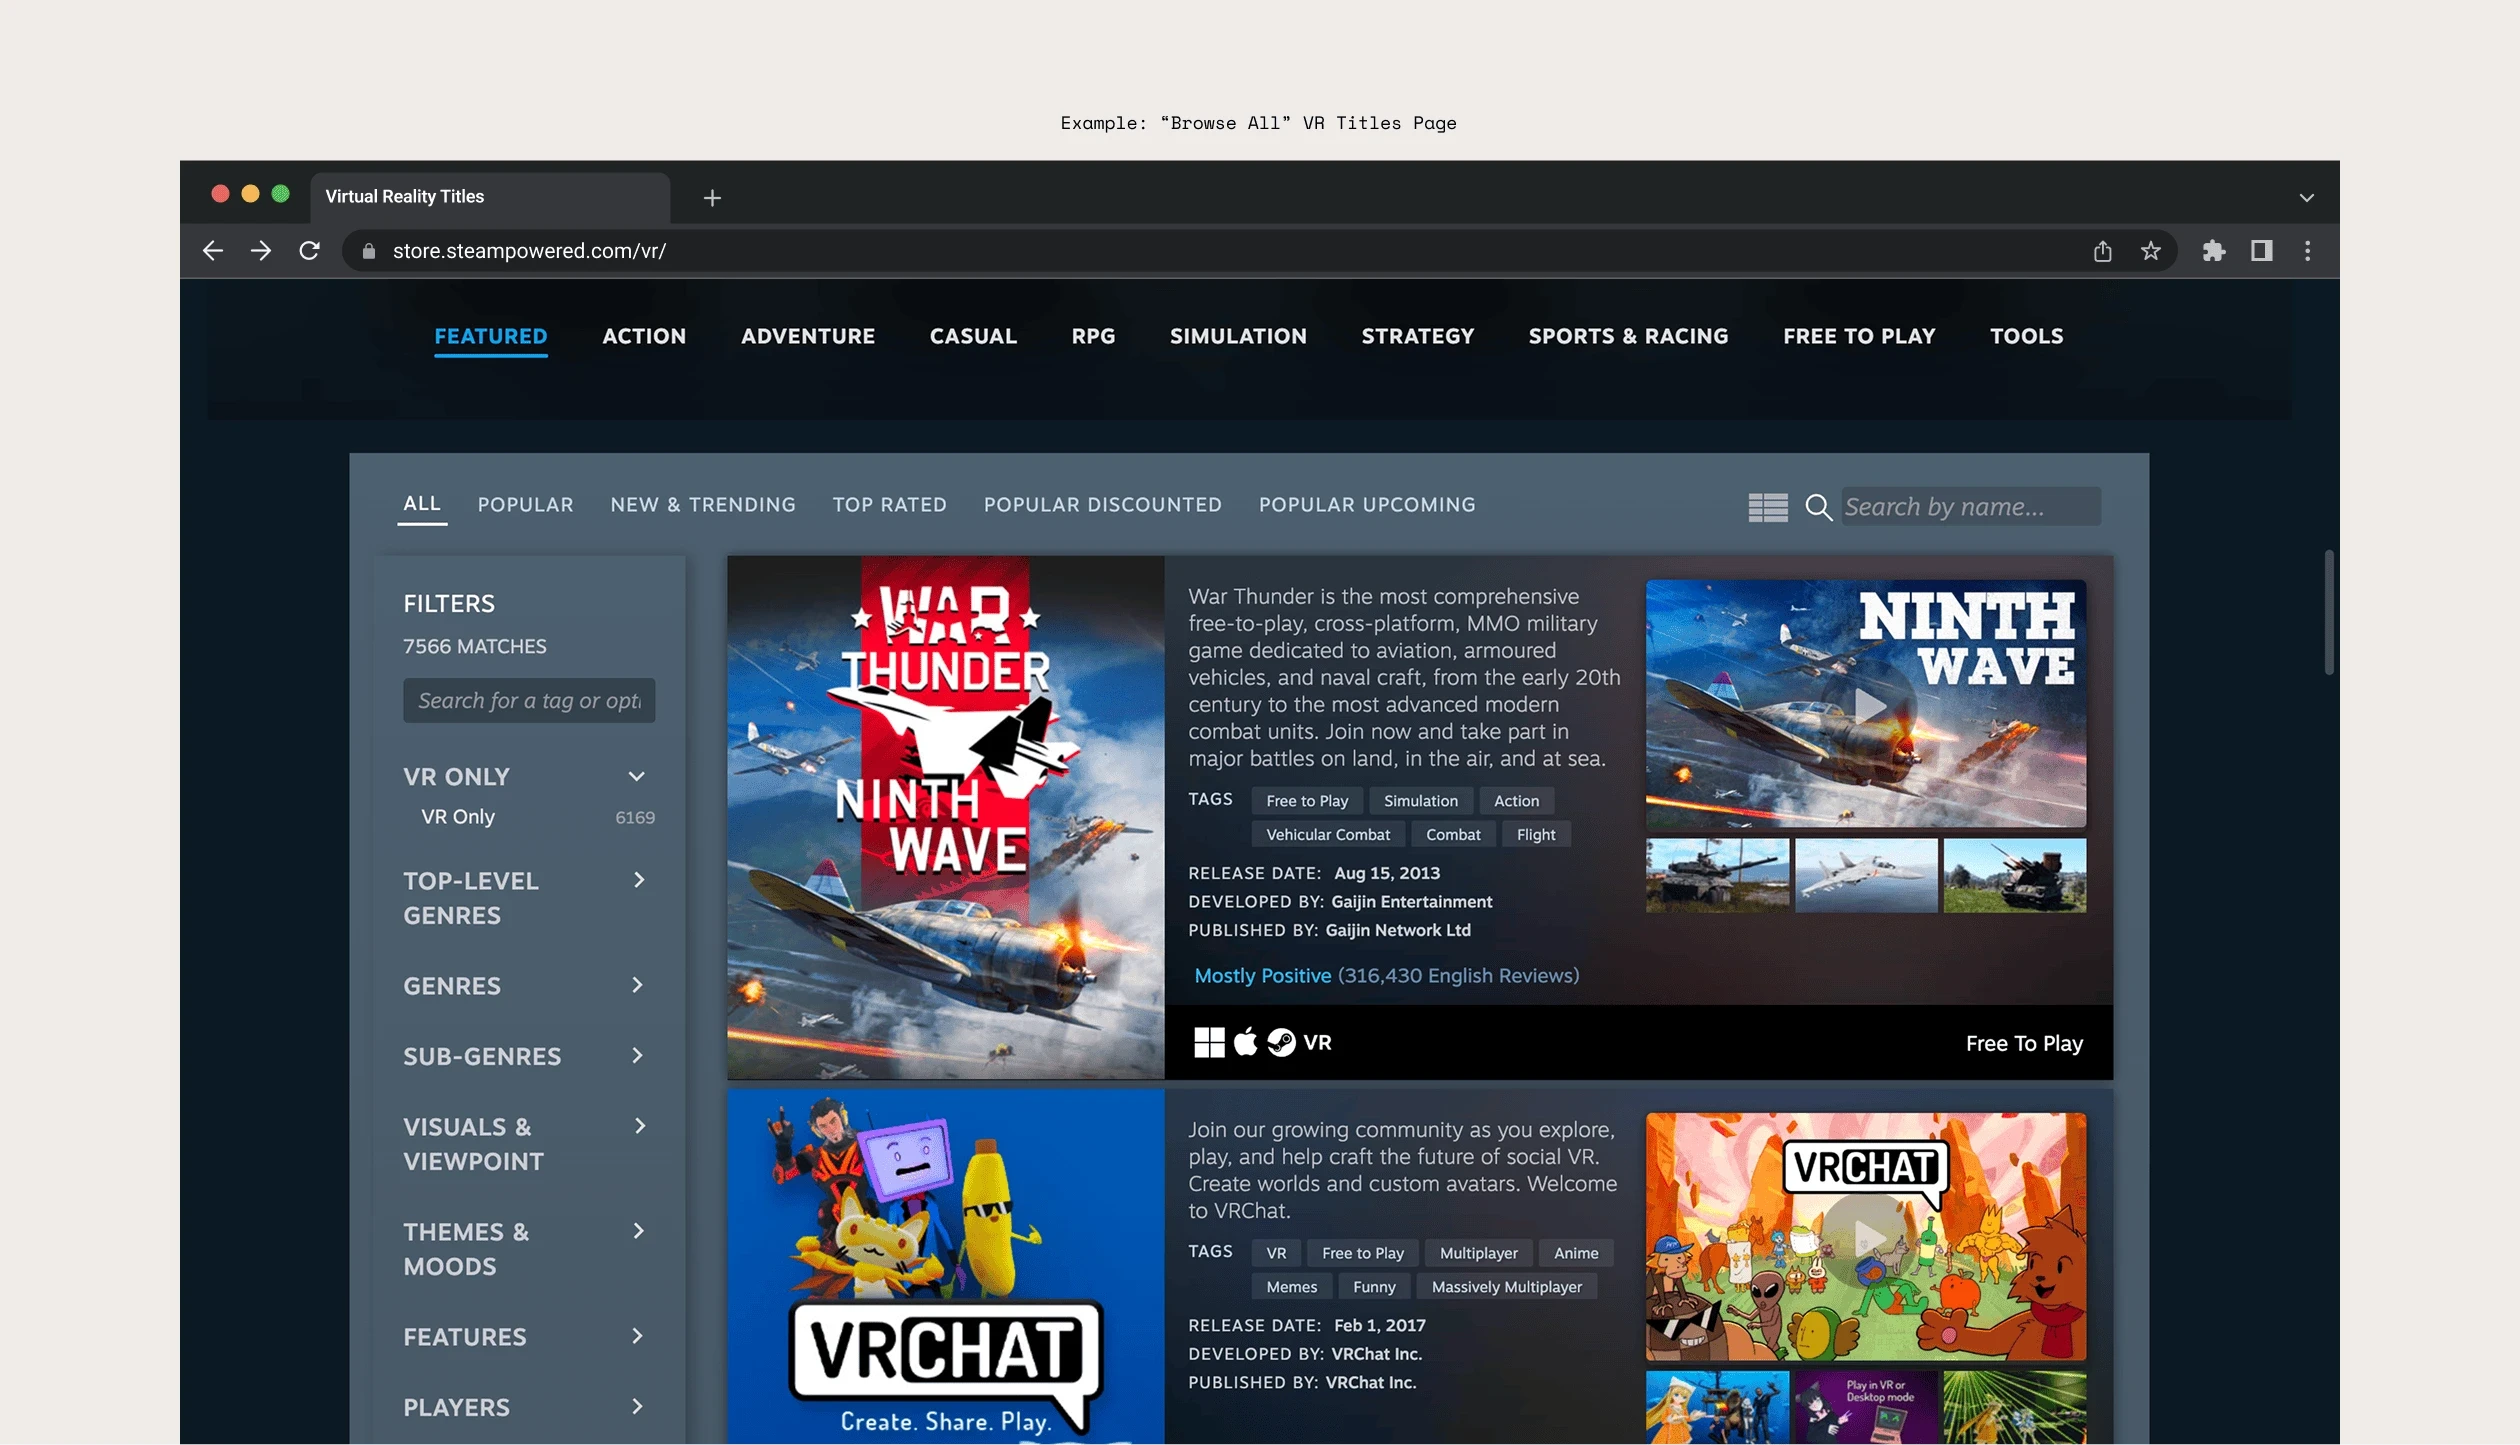Open Gaijin Entertainment developer link
This screenshot has width=2520, height=1445.
(1411, 902)
